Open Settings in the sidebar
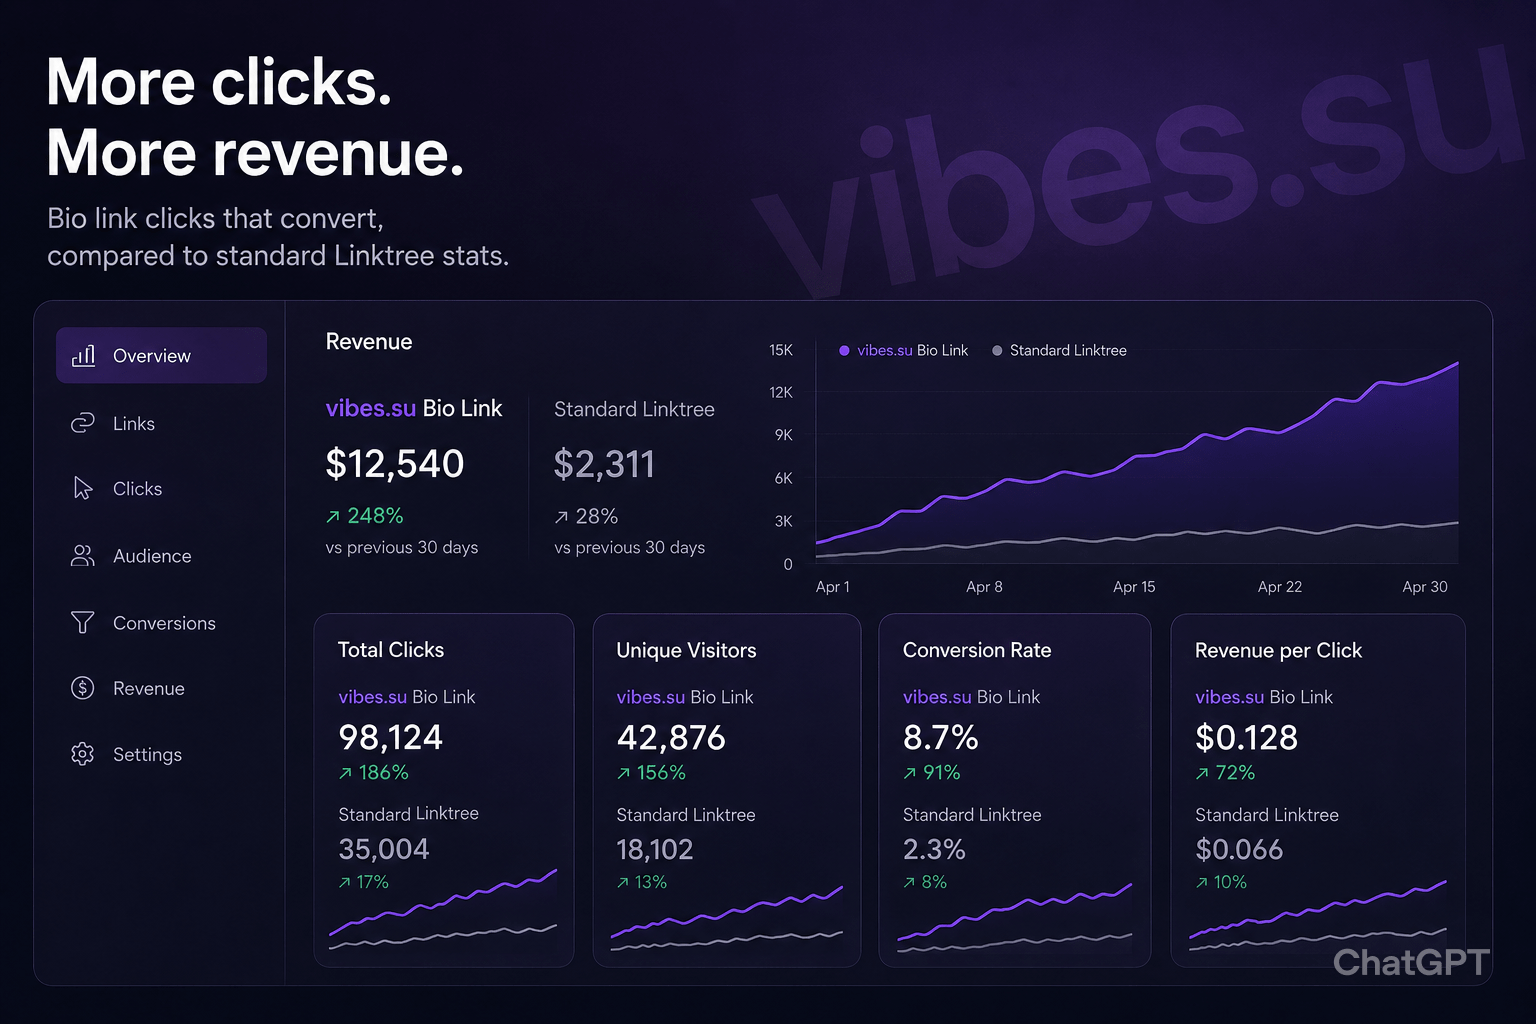1536x1024 pixels. [161, 754]
